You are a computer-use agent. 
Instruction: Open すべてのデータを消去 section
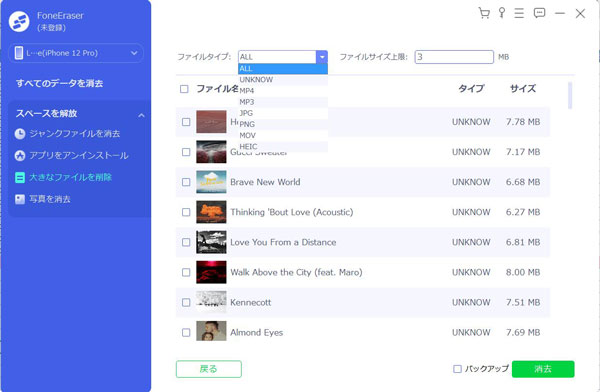59,83
